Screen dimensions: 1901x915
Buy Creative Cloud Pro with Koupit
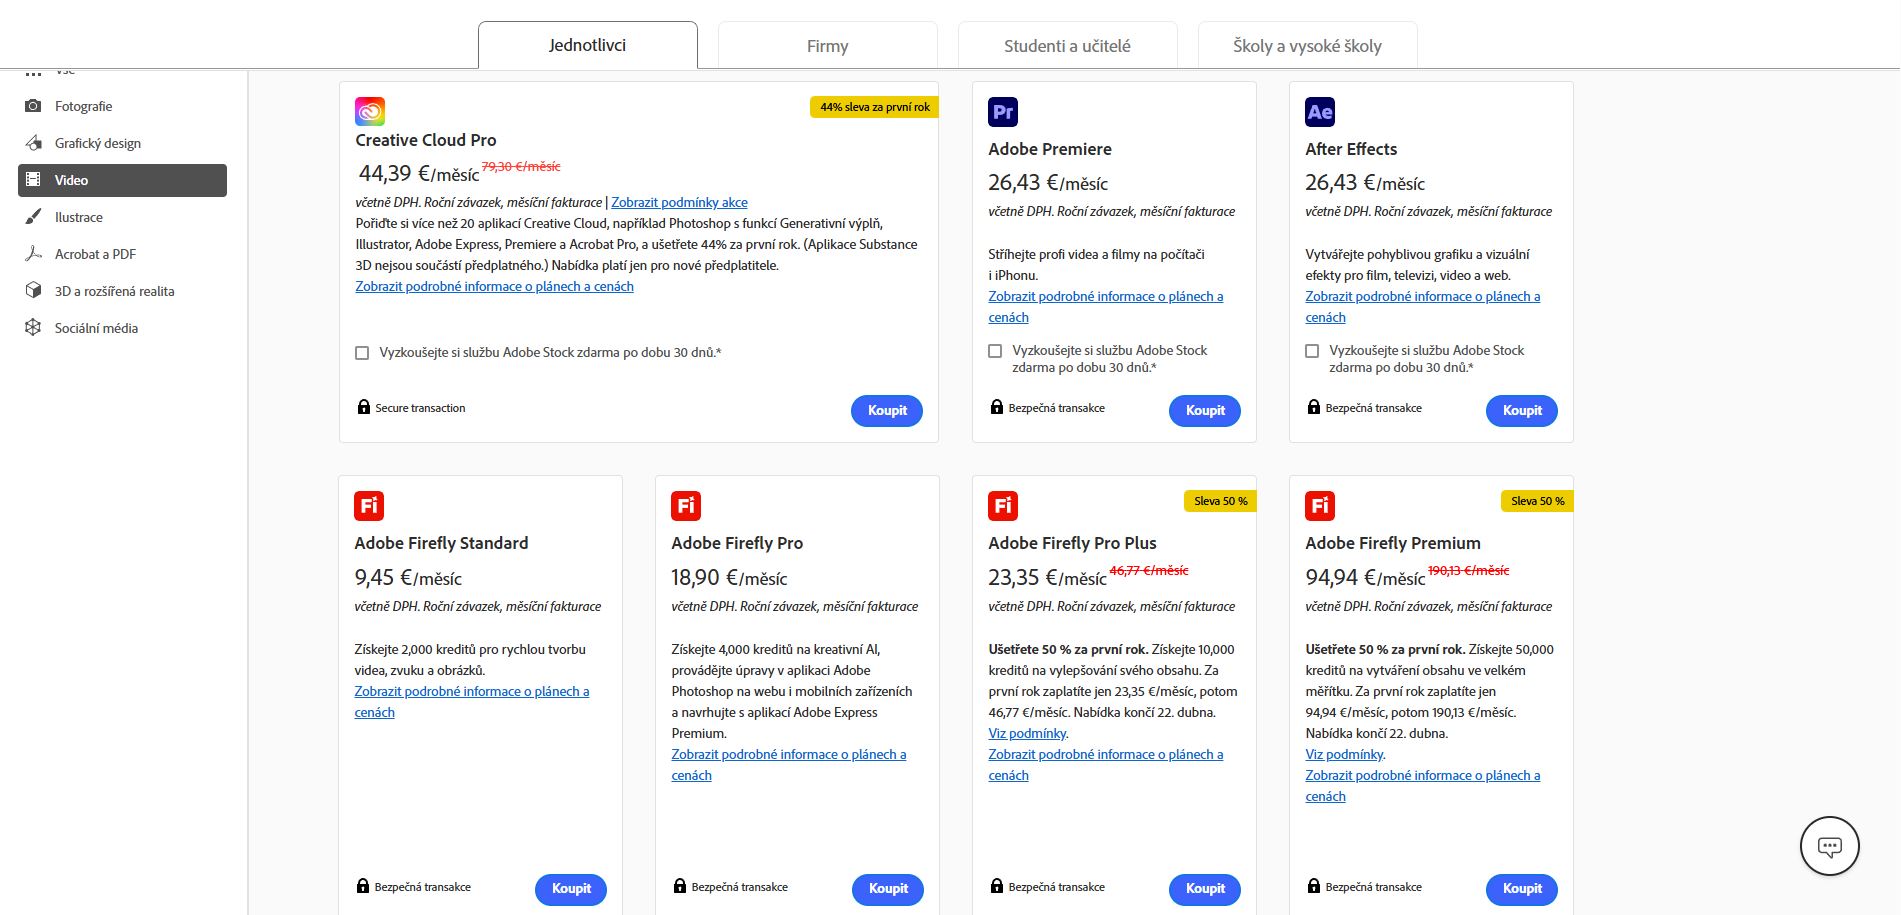pyautogui.click(x=887, y=411)
